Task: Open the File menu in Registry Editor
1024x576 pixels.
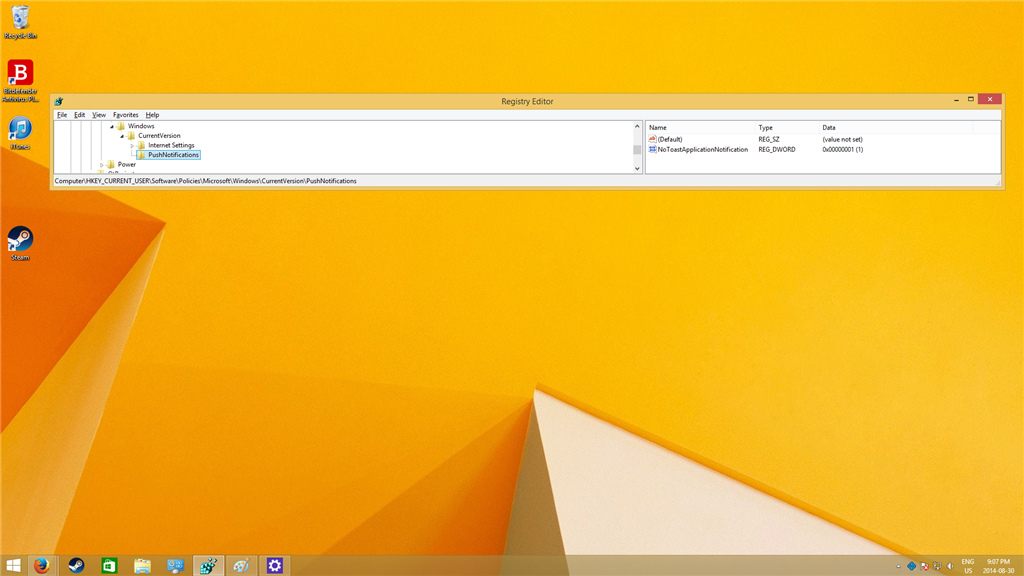Action: [62, 114]
